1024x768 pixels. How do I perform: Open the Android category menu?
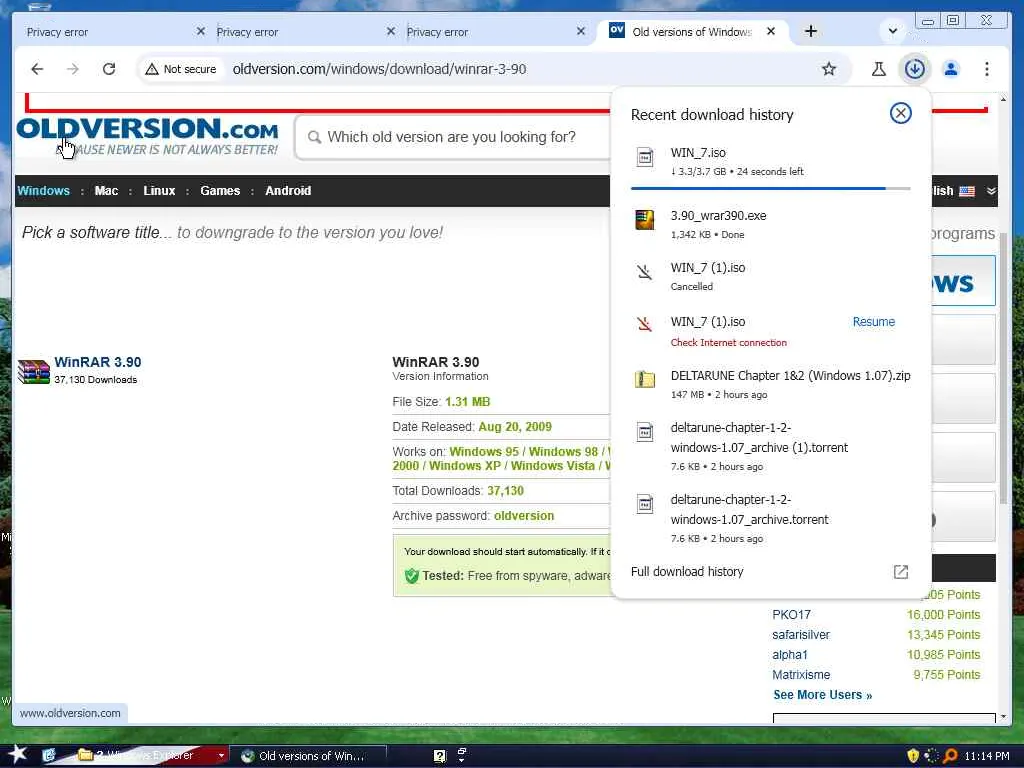click(288, 191)
